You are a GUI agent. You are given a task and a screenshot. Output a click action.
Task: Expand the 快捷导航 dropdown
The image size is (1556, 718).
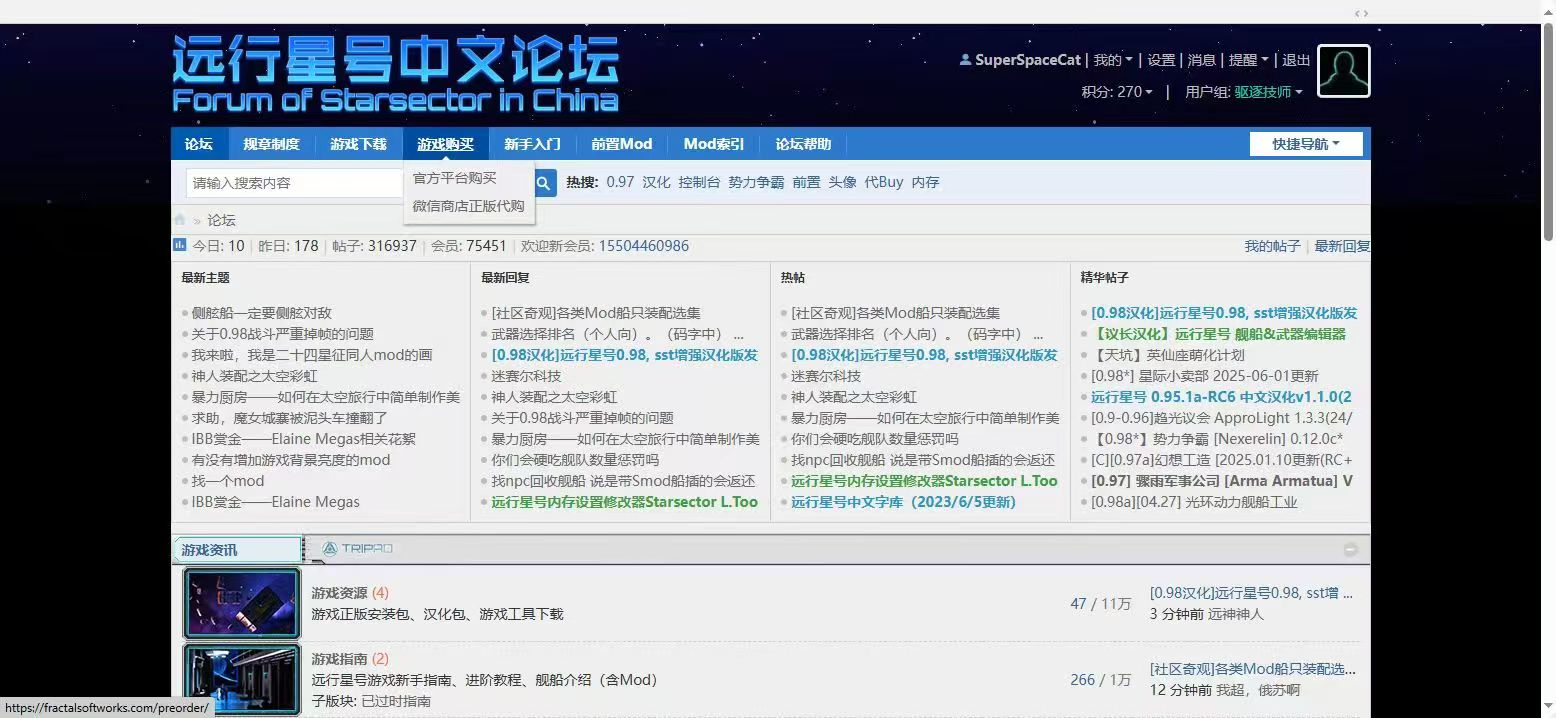[x=1308, y=144]
